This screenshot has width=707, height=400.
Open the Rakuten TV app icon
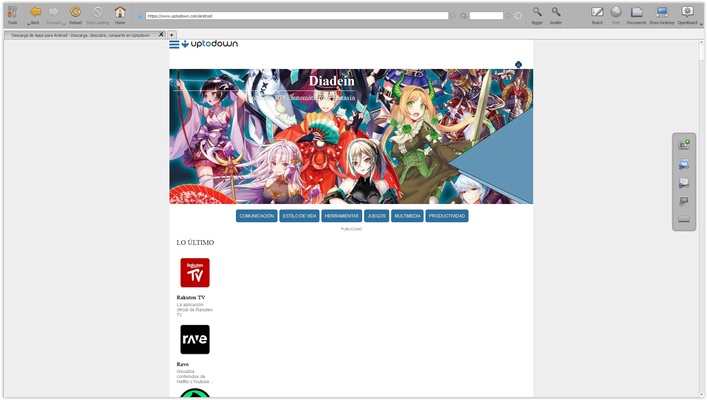pos(195,272)
